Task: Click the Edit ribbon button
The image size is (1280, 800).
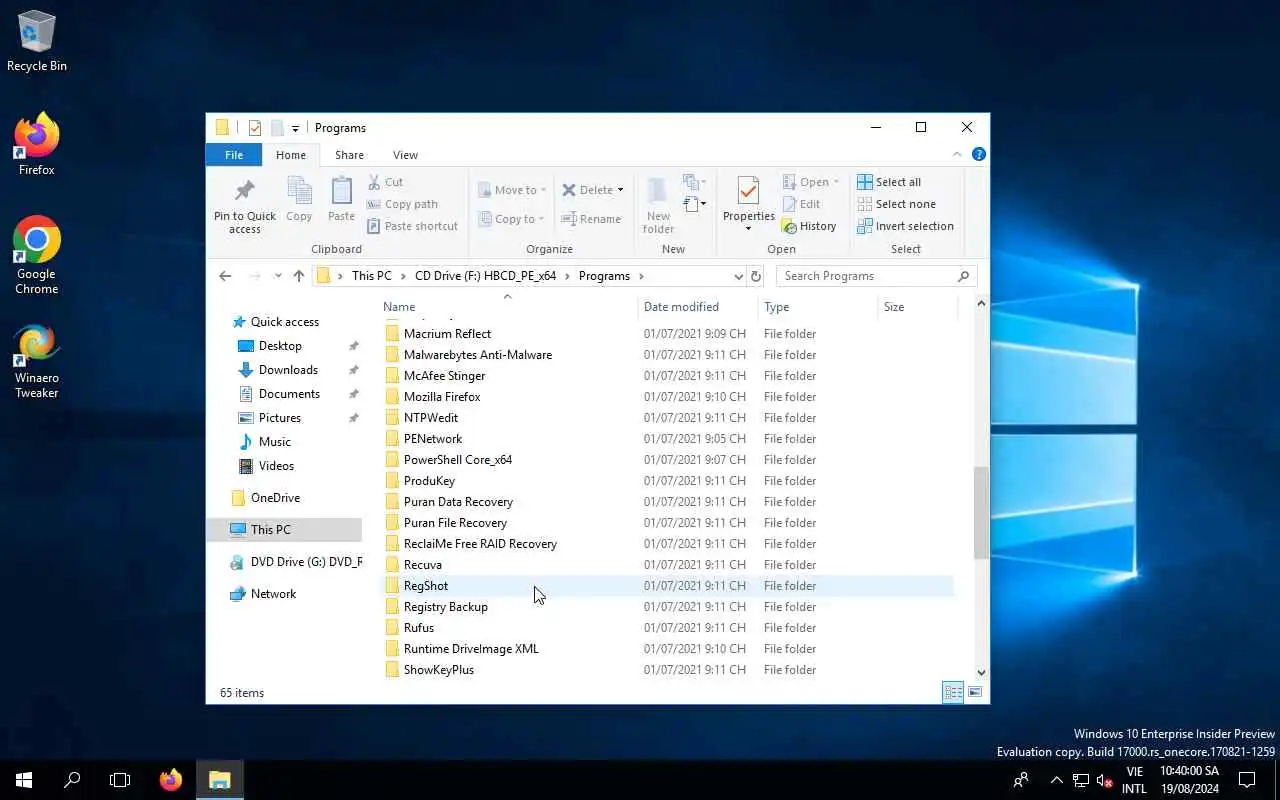Action: click(x=801, y=204)
